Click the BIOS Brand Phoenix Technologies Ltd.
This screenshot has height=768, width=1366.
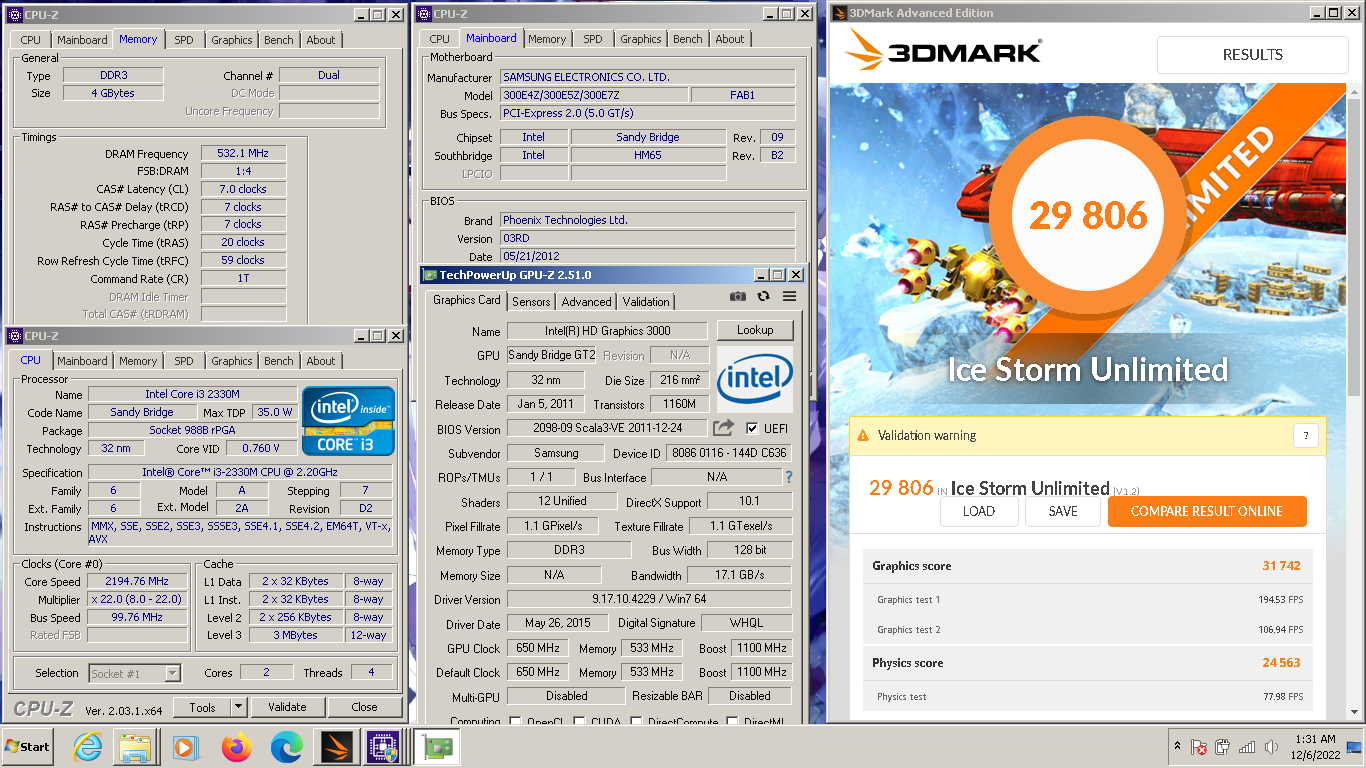click(x=647, y=220)
